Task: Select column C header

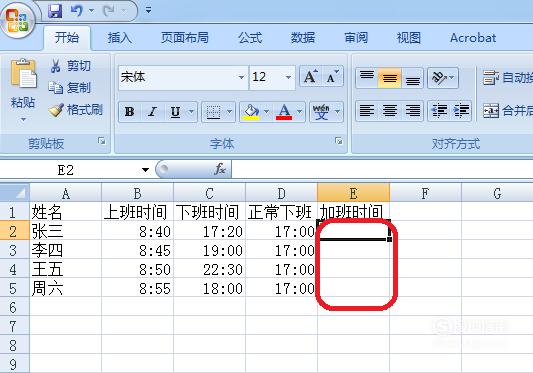Action: click(x=209, y=193)
